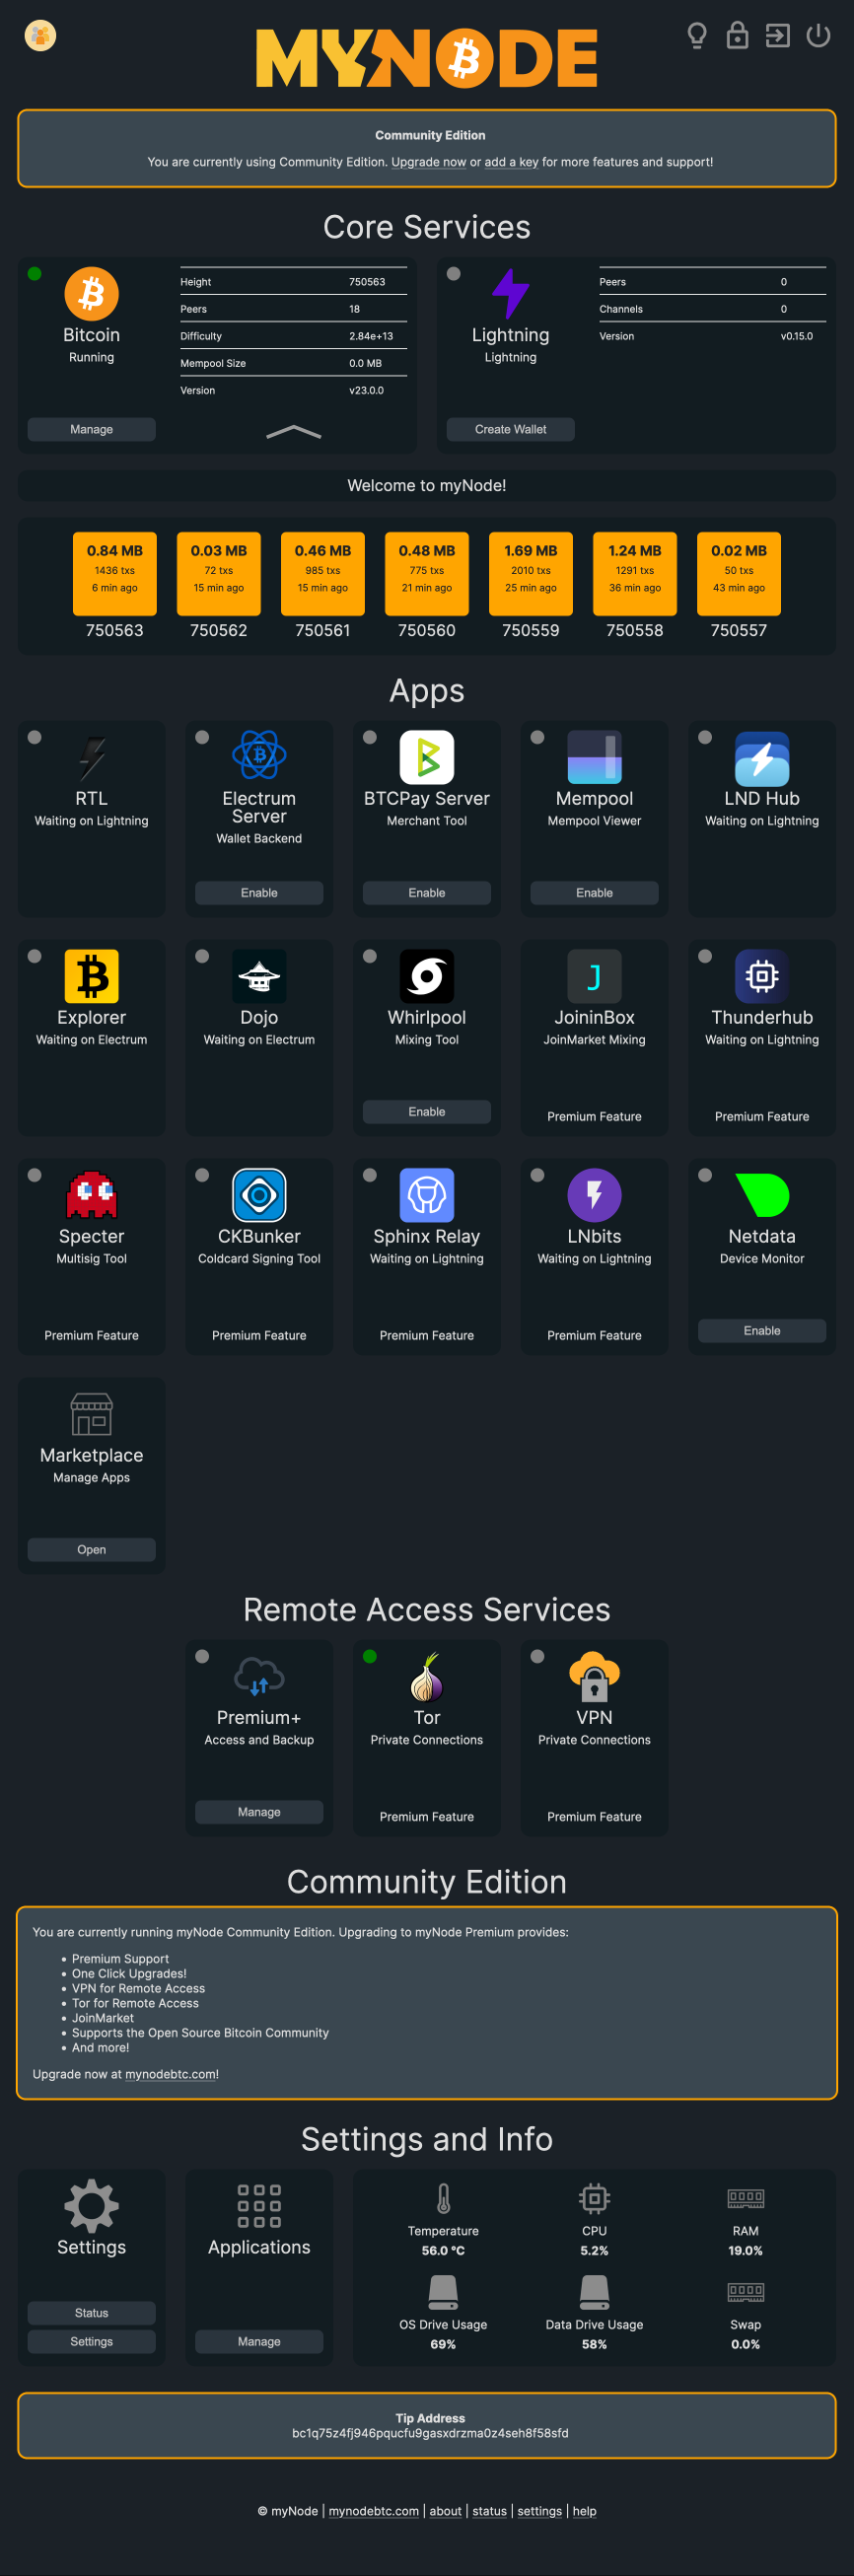Click the power icon in header

pos(818,36)
